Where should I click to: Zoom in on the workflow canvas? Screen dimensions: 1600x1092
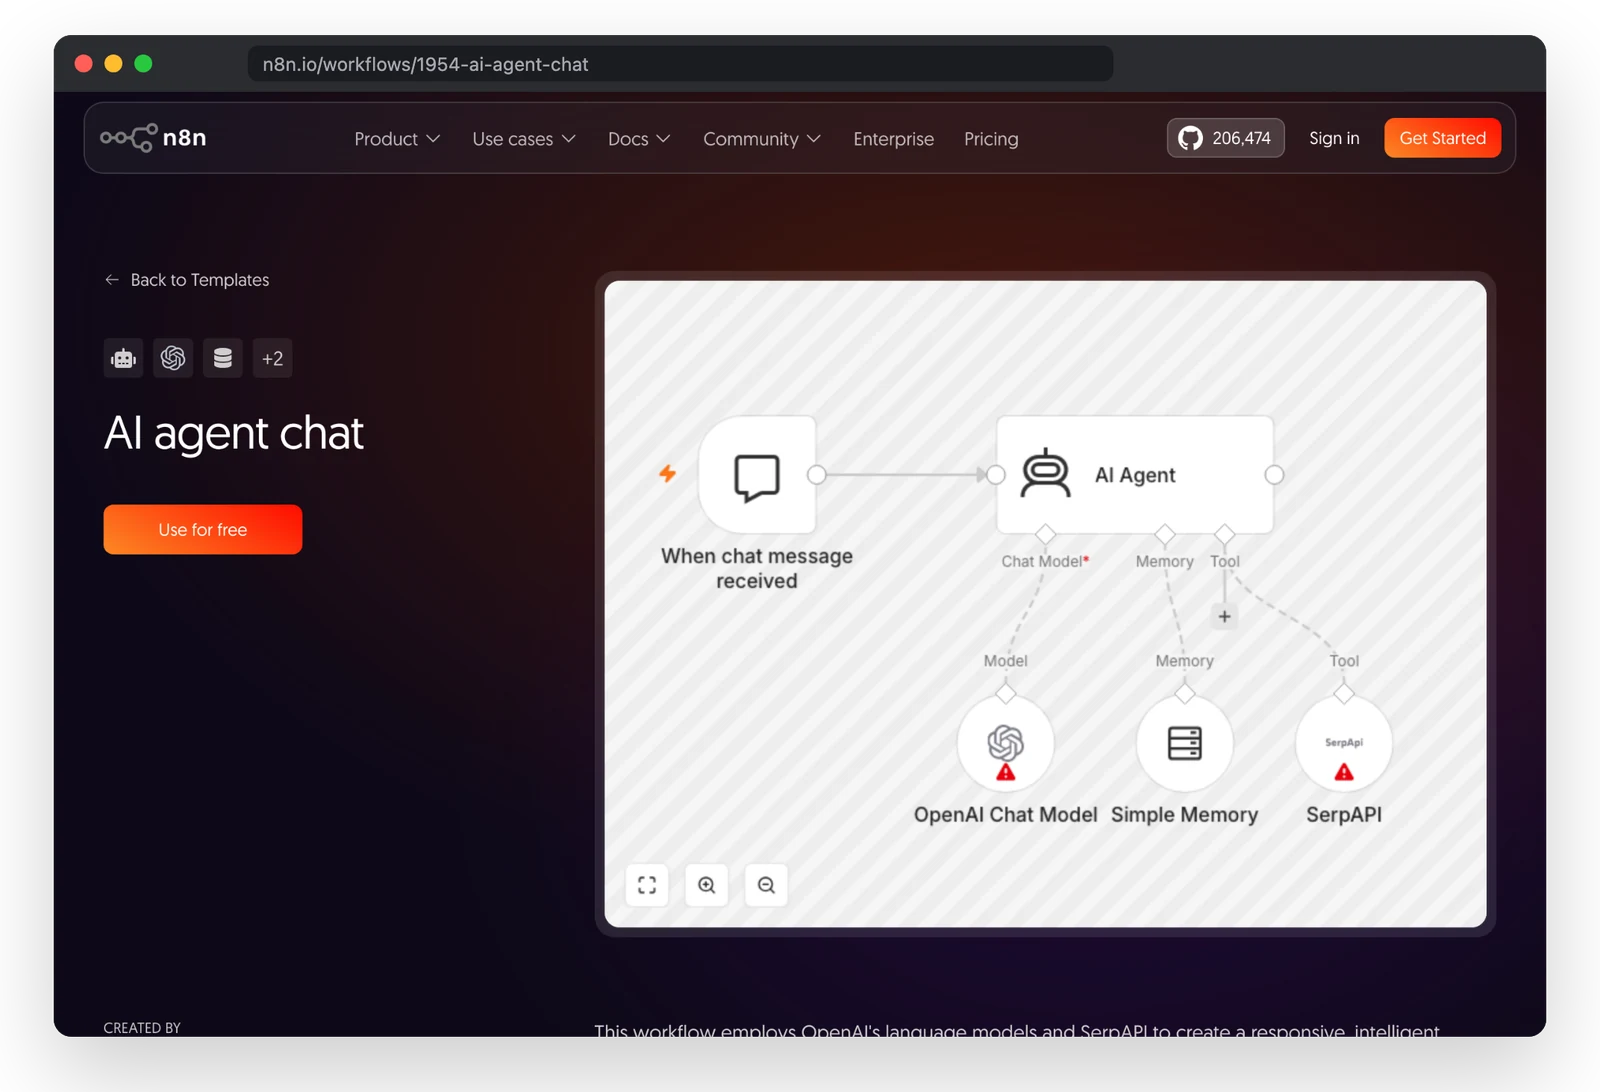[x=707, y=885]
